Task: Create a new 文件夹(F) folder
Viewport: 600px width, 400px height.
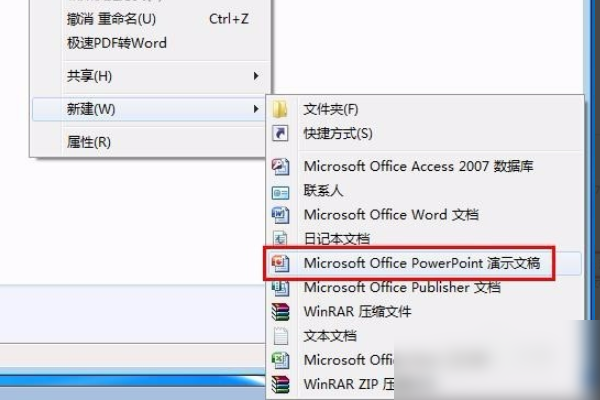Action: click(425, 109)
